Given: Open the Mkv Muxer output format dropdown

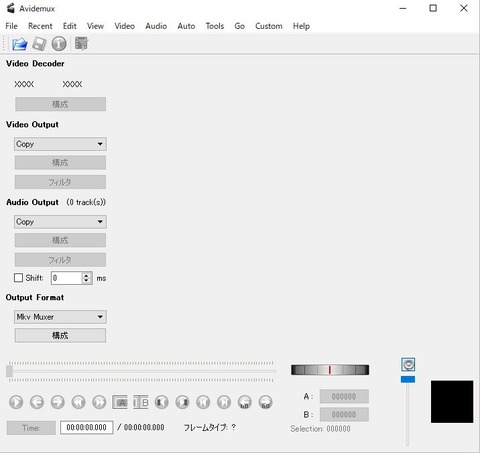Looking at the screenshot, I should 60,317.
